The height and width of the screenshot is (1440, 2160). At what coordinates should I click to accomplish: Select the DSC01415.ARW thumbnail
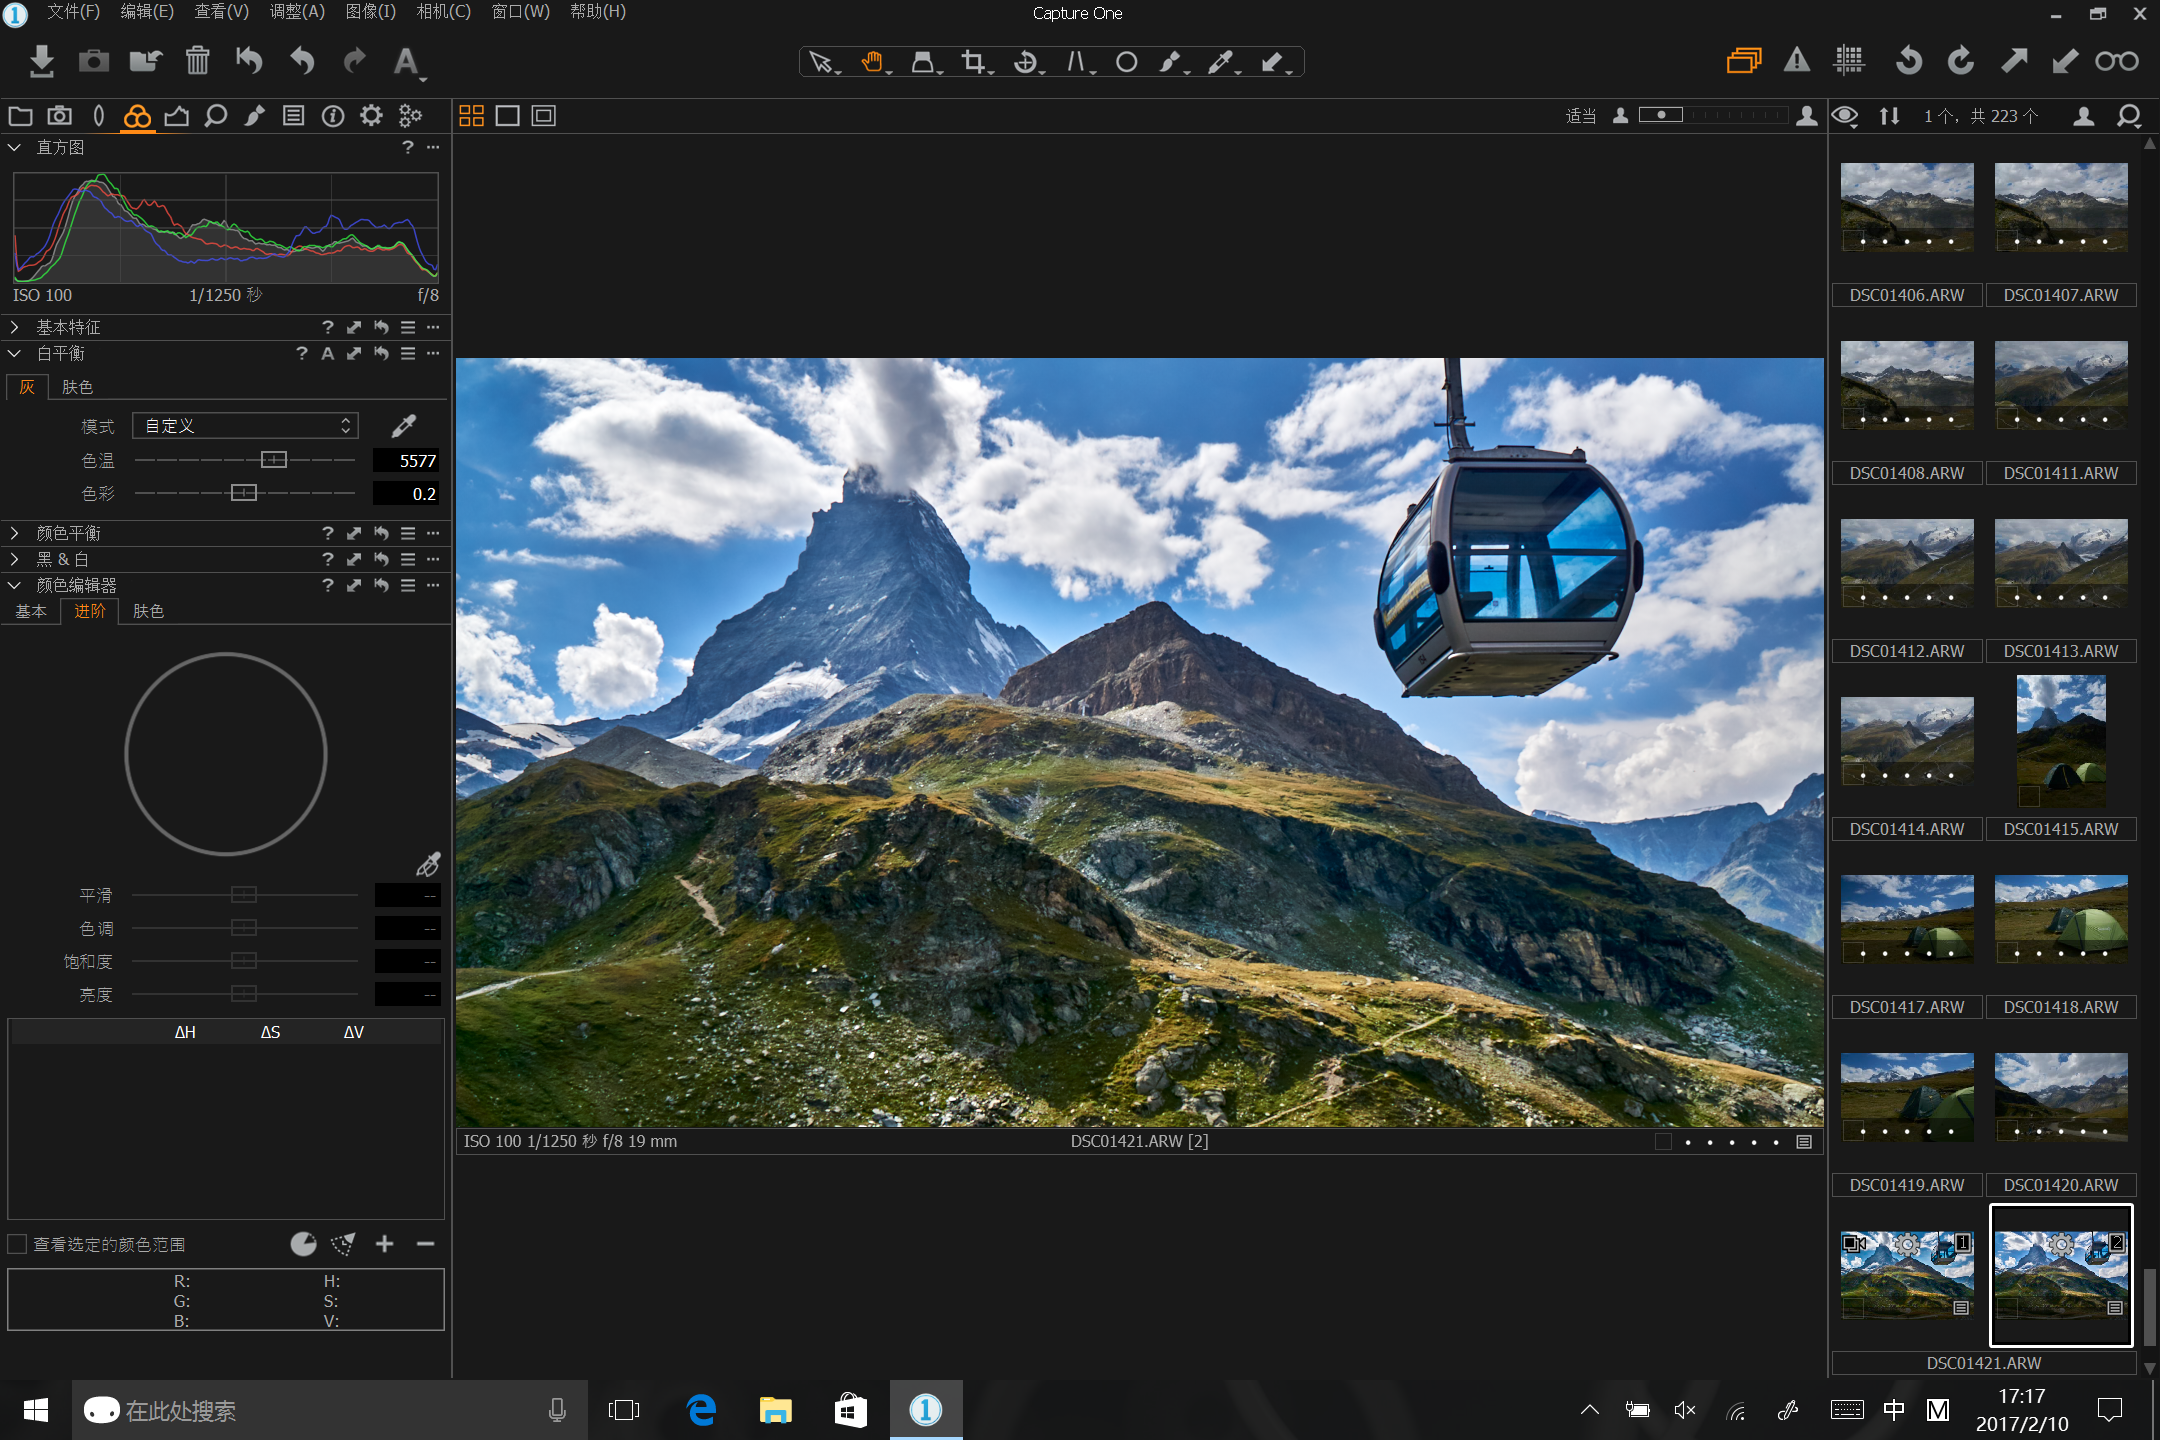[x=2060, y=742]
